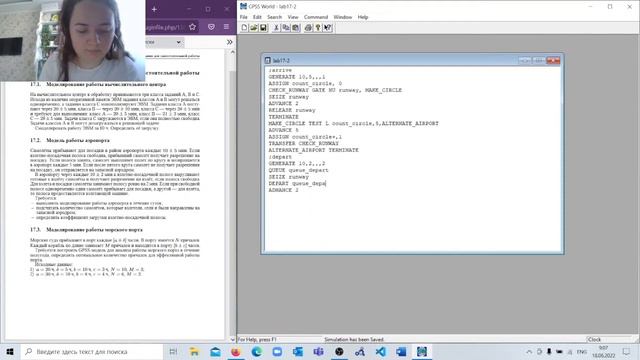Open the Command menu
The height and width of the screenshot is (360, 640).
pyautogui.click(x=316, y=17)
